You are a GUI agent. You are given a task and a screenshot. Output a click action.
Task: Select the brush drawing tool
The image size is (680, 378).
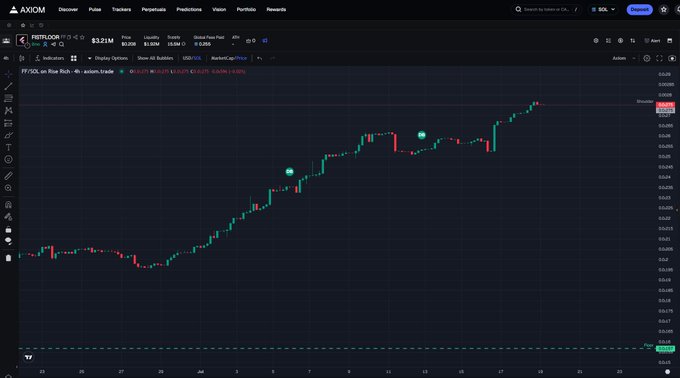click(8, 135)
